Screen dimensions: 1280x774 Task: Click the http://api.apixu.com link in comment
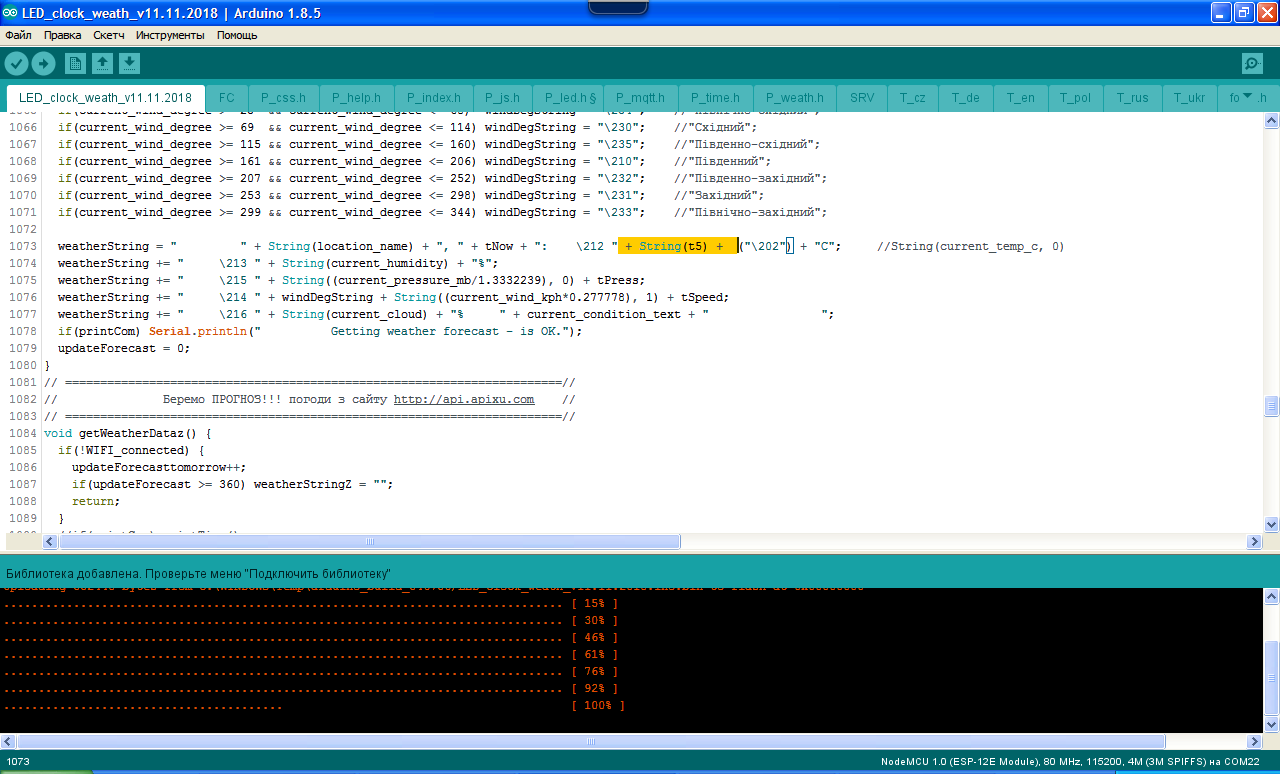[x=464, y=399]
